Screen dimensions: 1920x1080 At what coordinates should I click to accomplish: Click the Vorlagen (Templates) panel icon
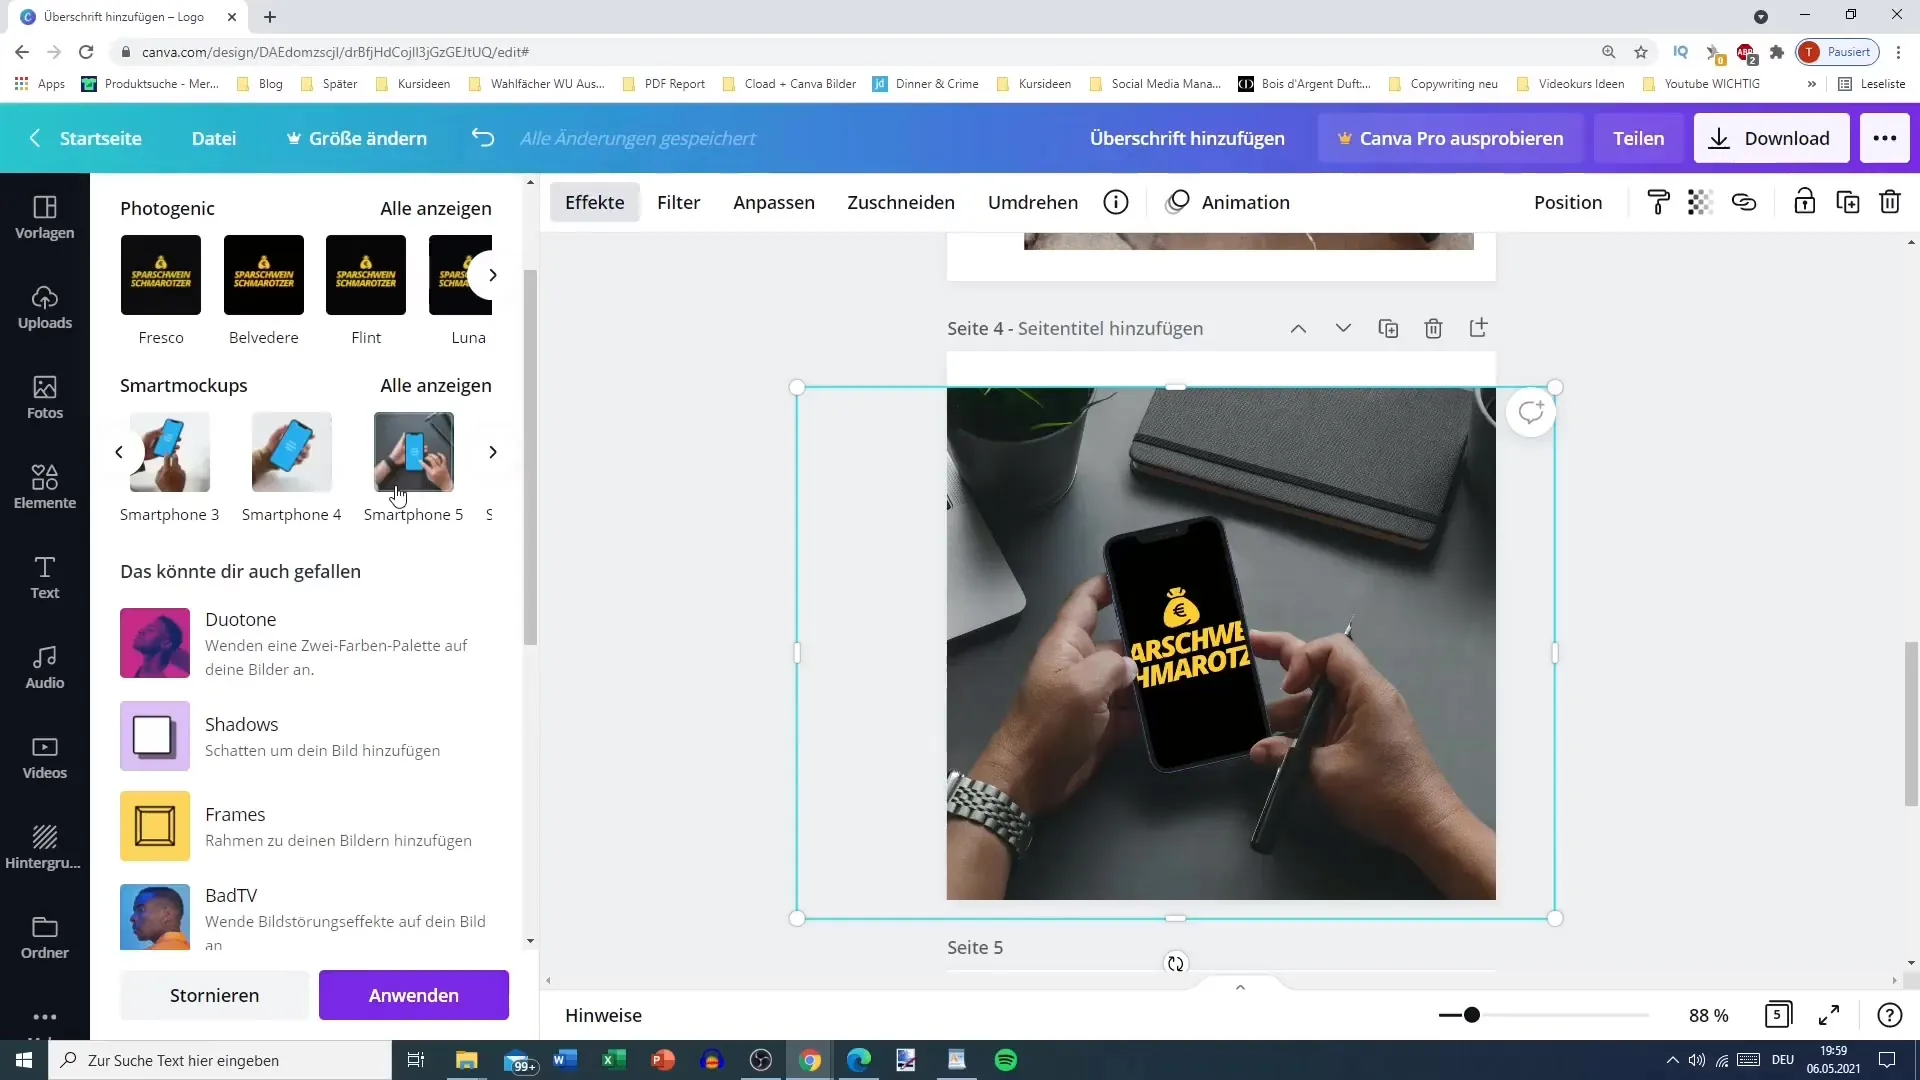pos(44,216)
